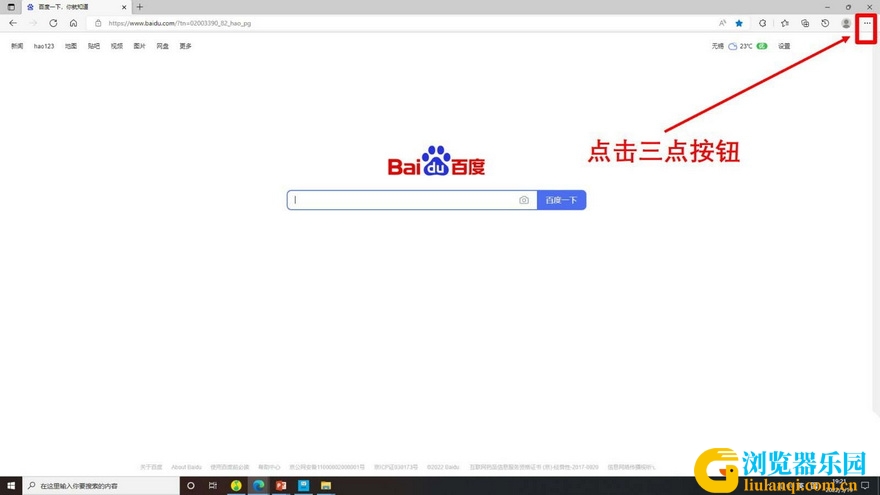Open the browser History clock icon
Viewport: 880px width, 495px height.
click(825, 23)
